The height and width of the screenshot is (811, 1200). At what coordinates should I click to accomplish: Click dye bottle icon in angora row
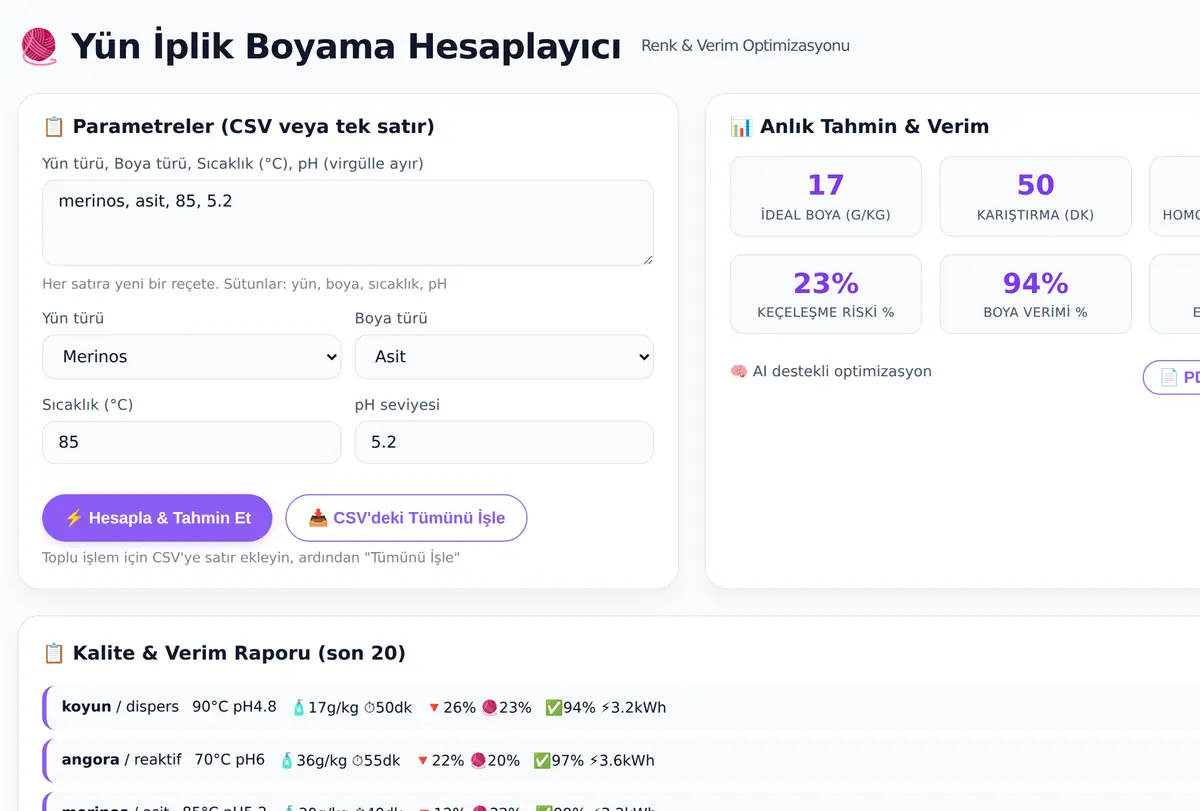(x=287, y=761)
